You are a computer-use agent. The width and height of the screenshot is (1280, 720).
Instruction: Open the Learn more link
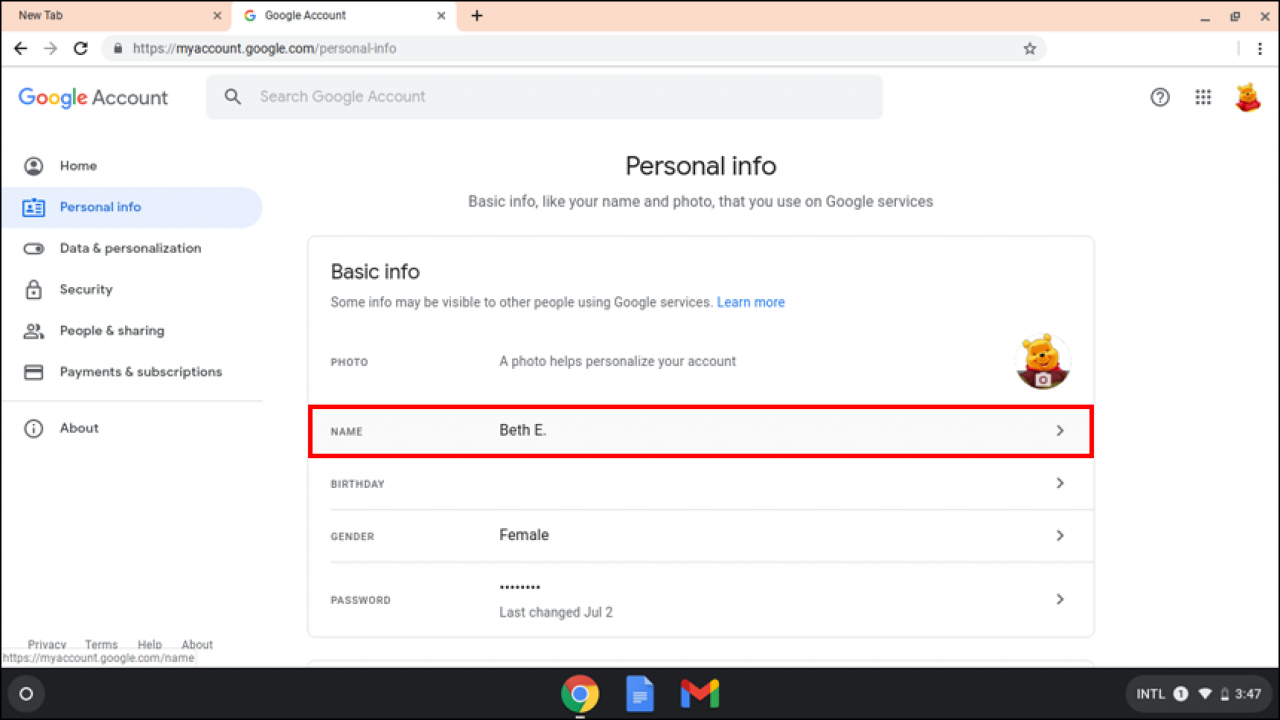(751, 302)
